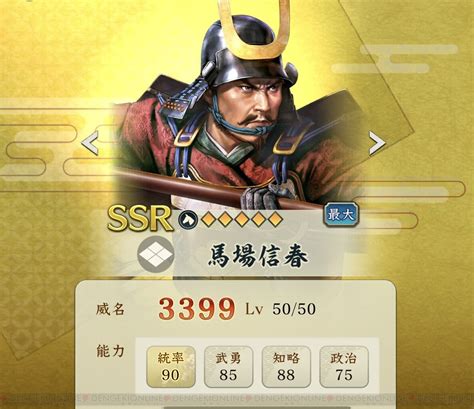Tap the last orange rank diamond
This screenshot has width=474, height=409.
[275, 219]
